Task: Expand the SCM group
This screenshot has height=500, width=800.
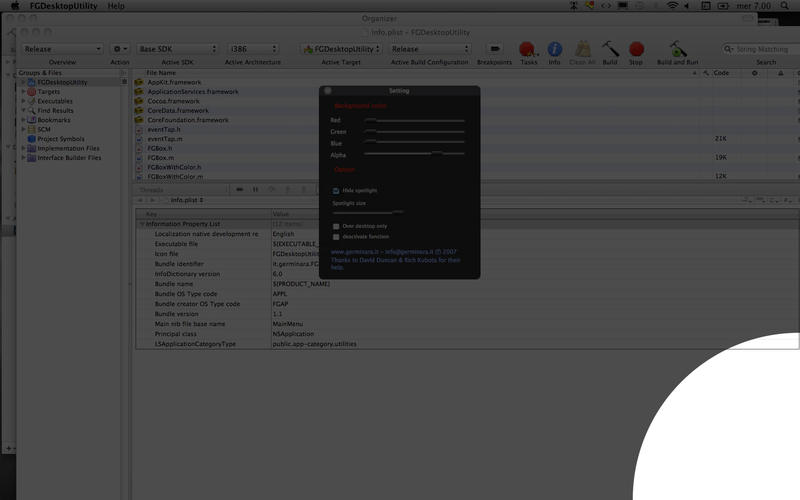Action: pyautogui.click(x=23, y=130)
